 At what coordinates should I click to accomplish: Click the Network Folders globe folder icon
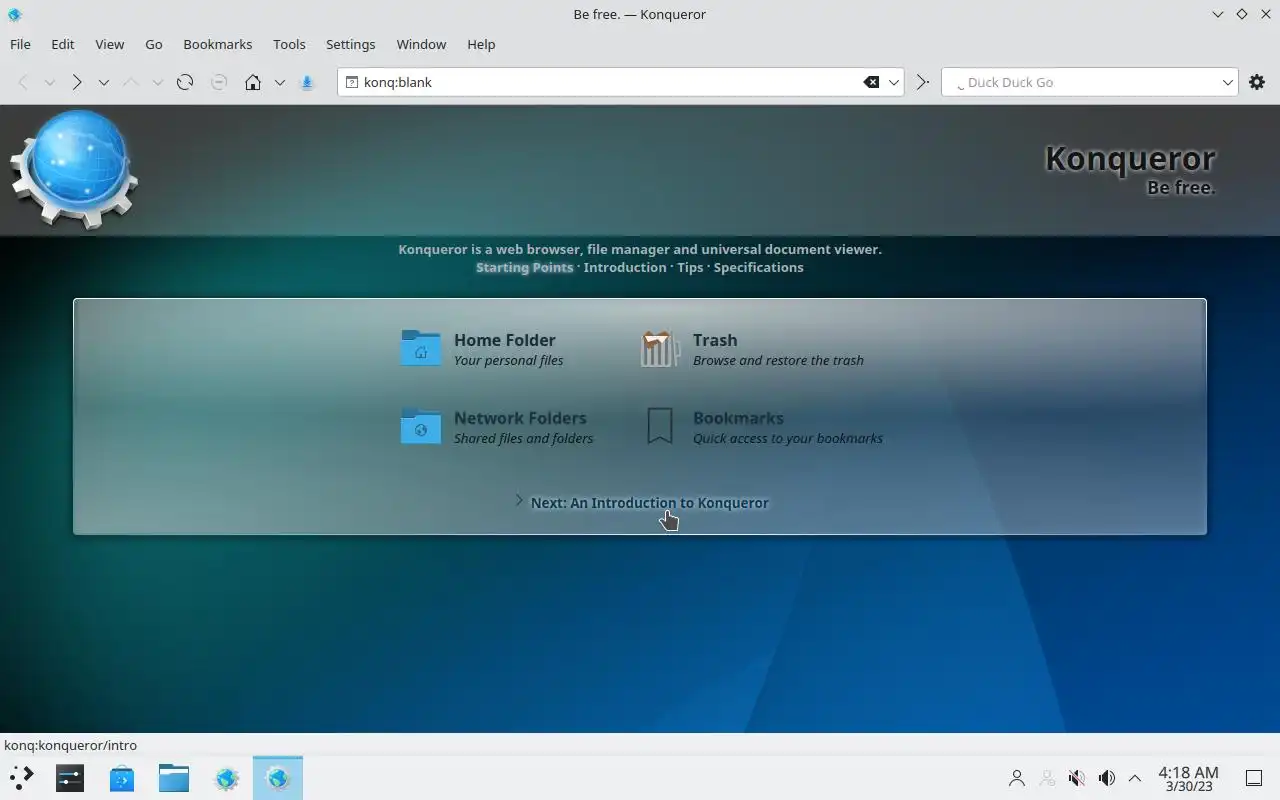(x=421, y=426)
